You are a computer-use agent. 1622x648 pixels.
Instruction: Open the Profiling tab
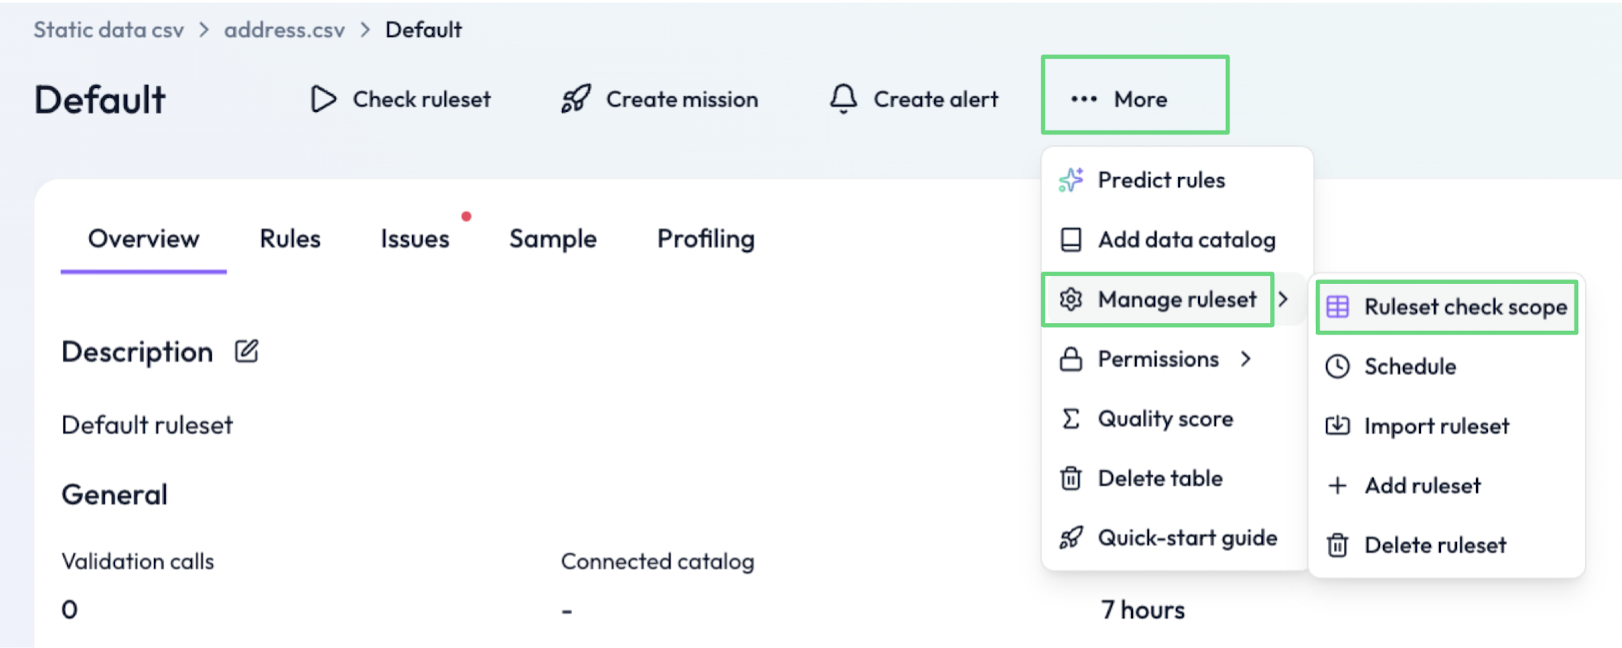click(705, 239)
